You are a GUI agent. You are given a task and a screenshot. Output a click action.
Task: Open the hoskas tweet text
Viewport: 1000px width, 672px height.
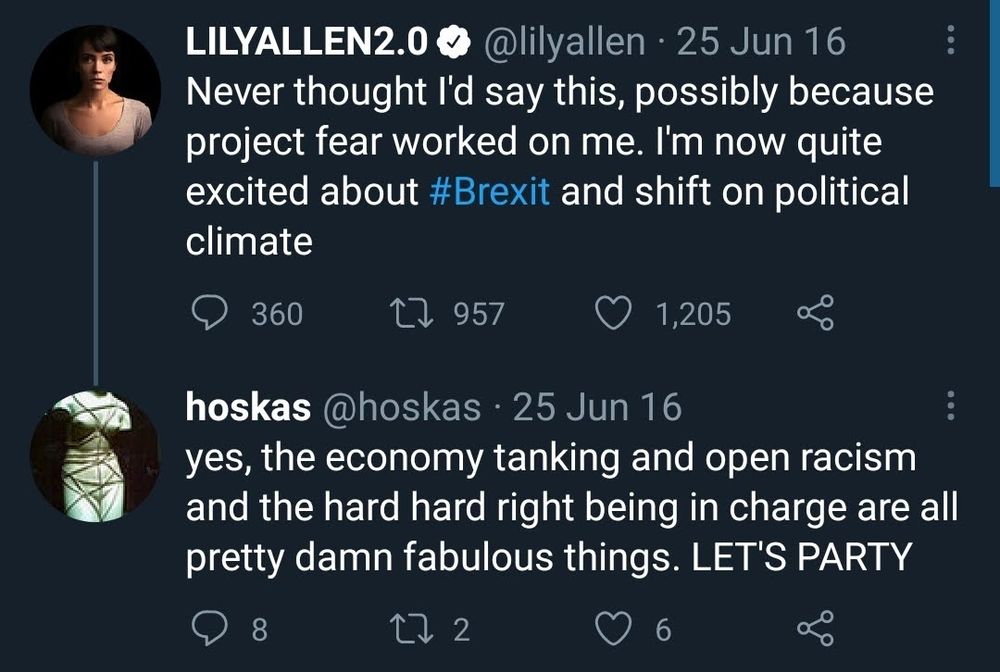(x=570, y=508)
